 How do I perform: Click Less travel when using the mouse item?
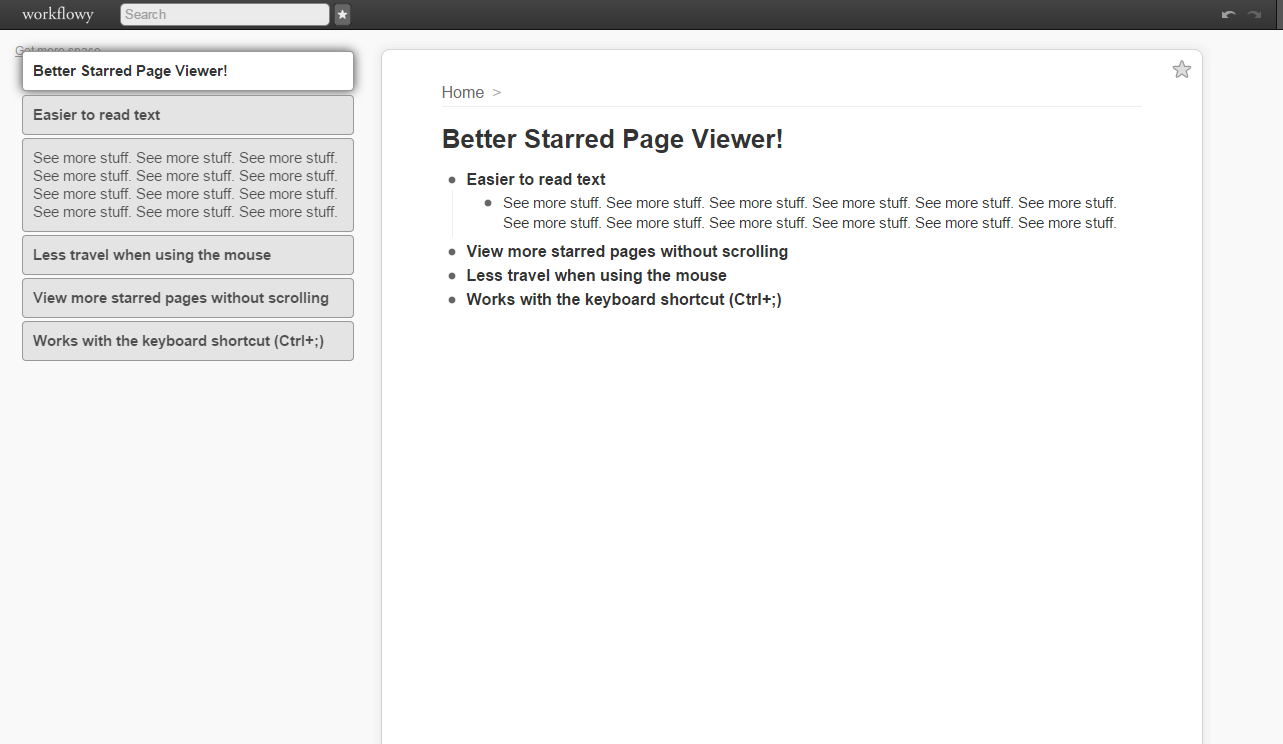pyautogui.click(x=597, y=276)
